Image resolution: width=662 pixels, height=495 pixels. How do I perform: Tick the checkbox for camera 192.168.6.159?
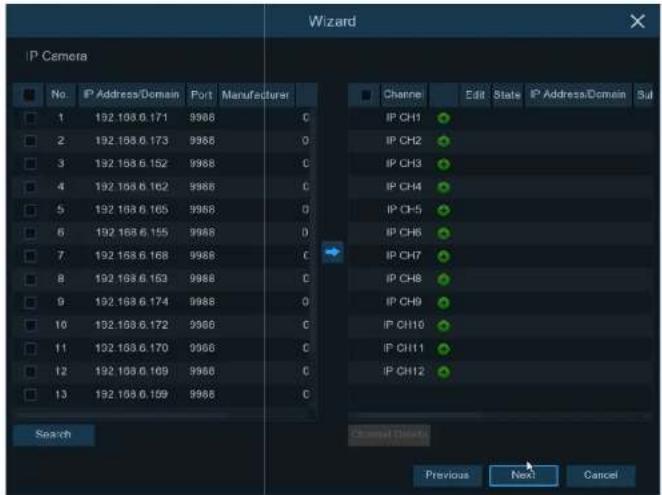(x=30, y=394)
